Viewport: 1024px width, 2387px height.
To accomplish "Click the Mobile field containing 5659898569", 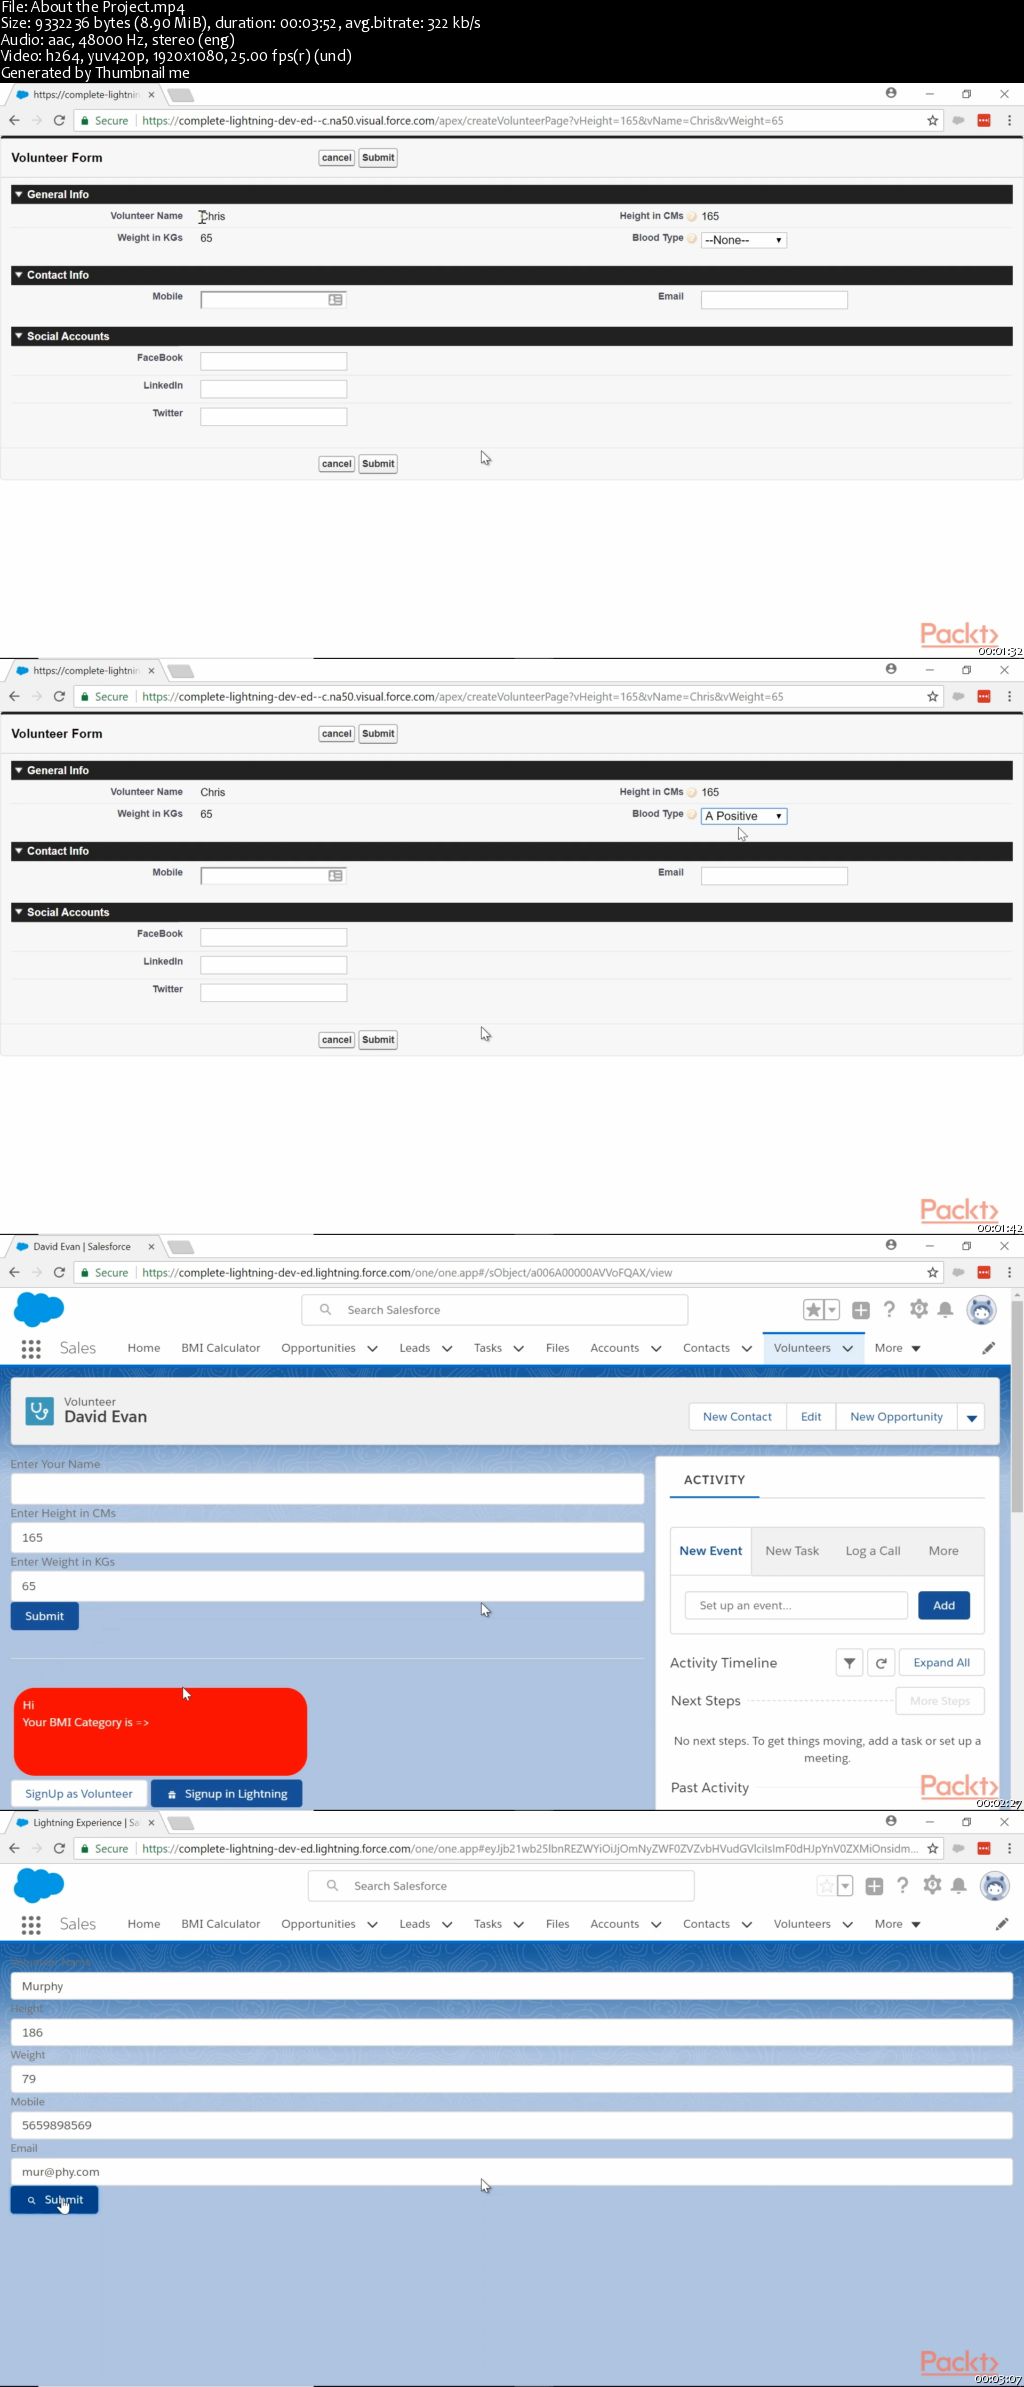I will point(511,2125).
